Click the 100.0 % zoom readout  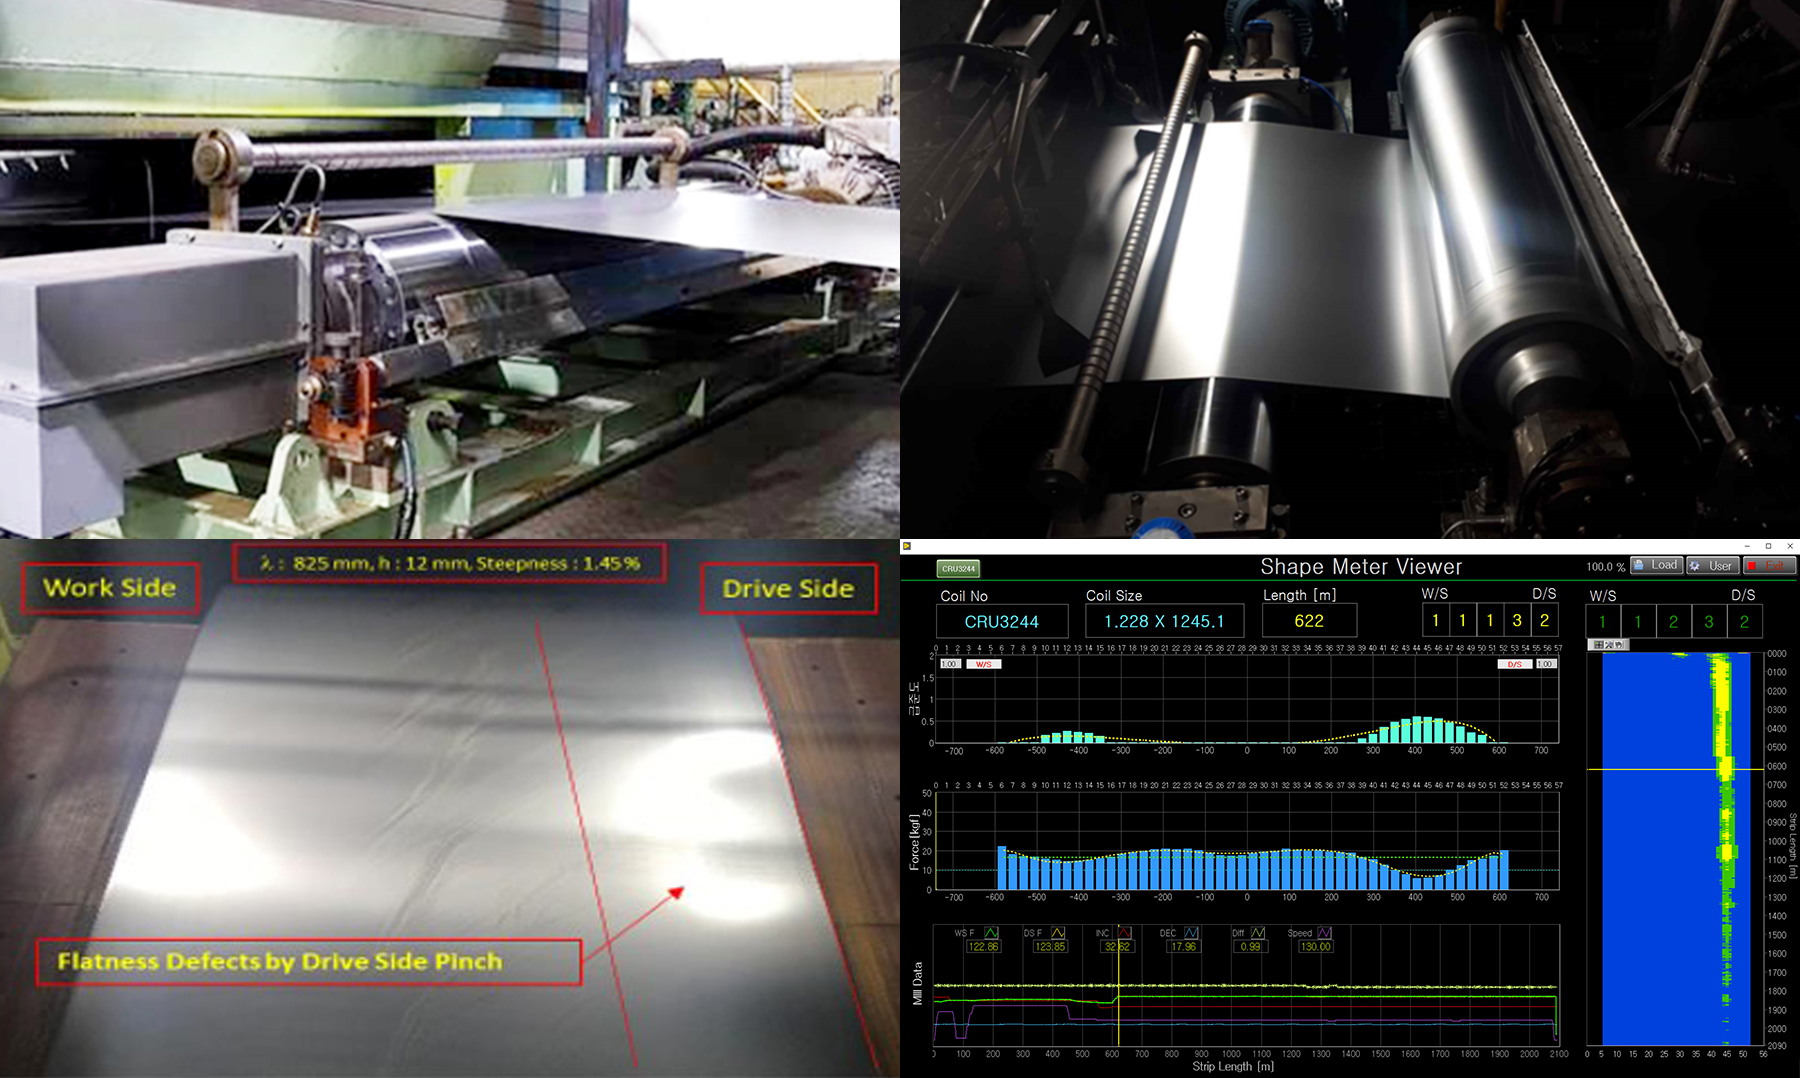1606,566
